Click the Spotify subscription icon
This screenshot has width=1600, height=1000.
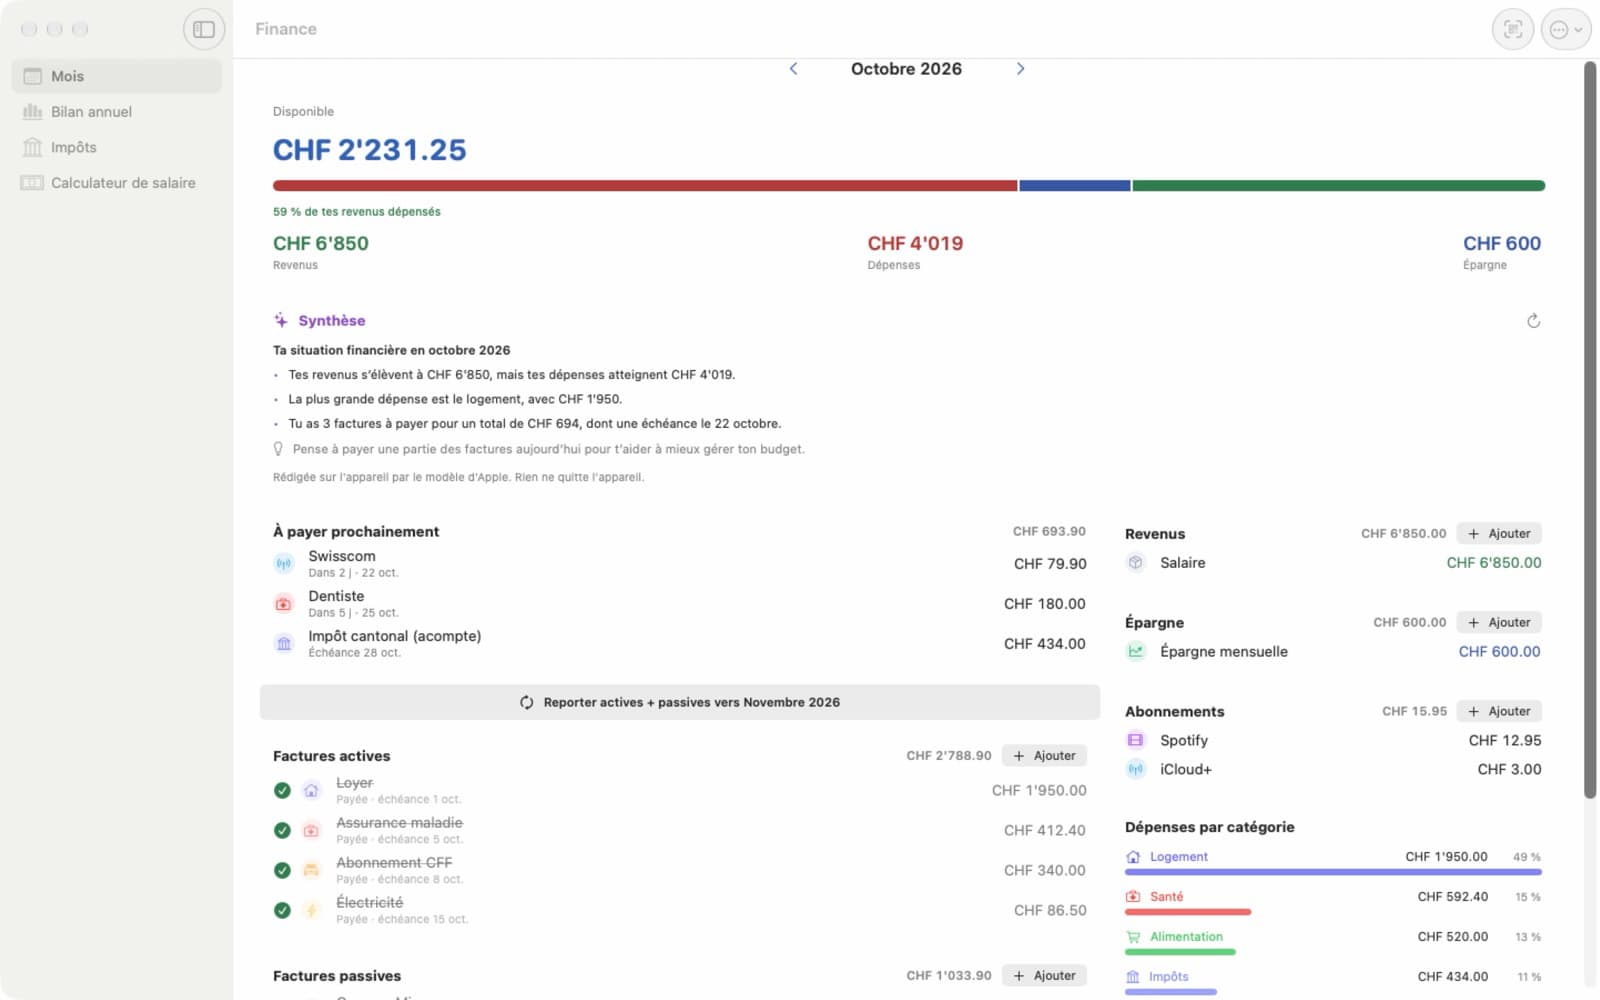coord(1135,741)
